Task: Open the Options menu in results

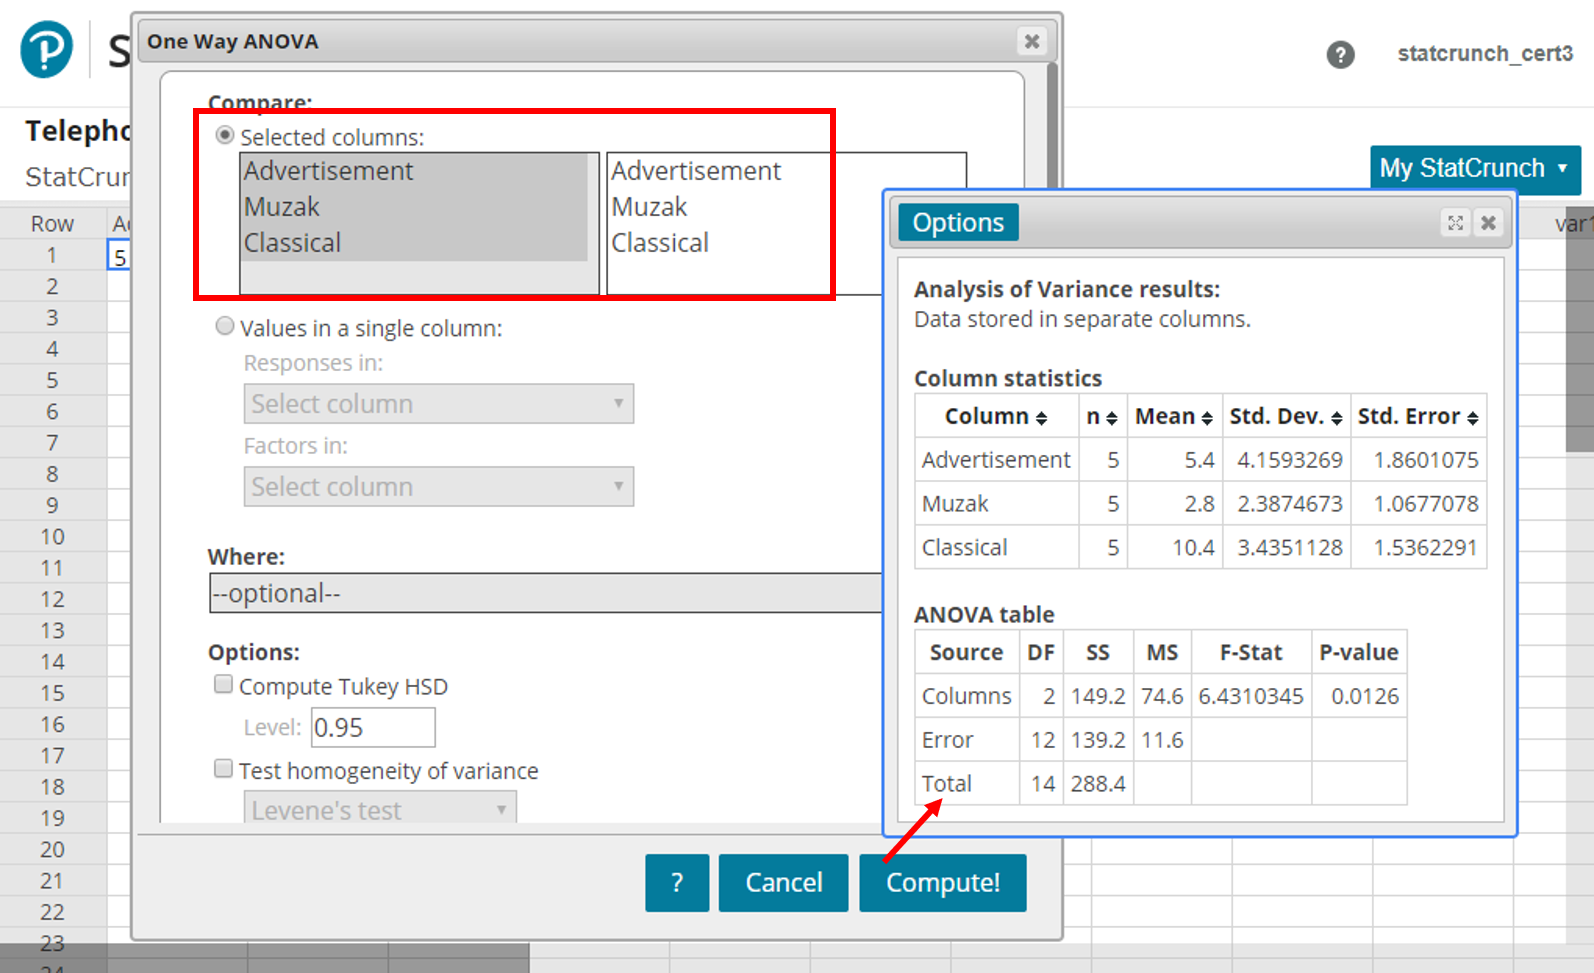Action: pyautogui.click(x=957, y=223)
